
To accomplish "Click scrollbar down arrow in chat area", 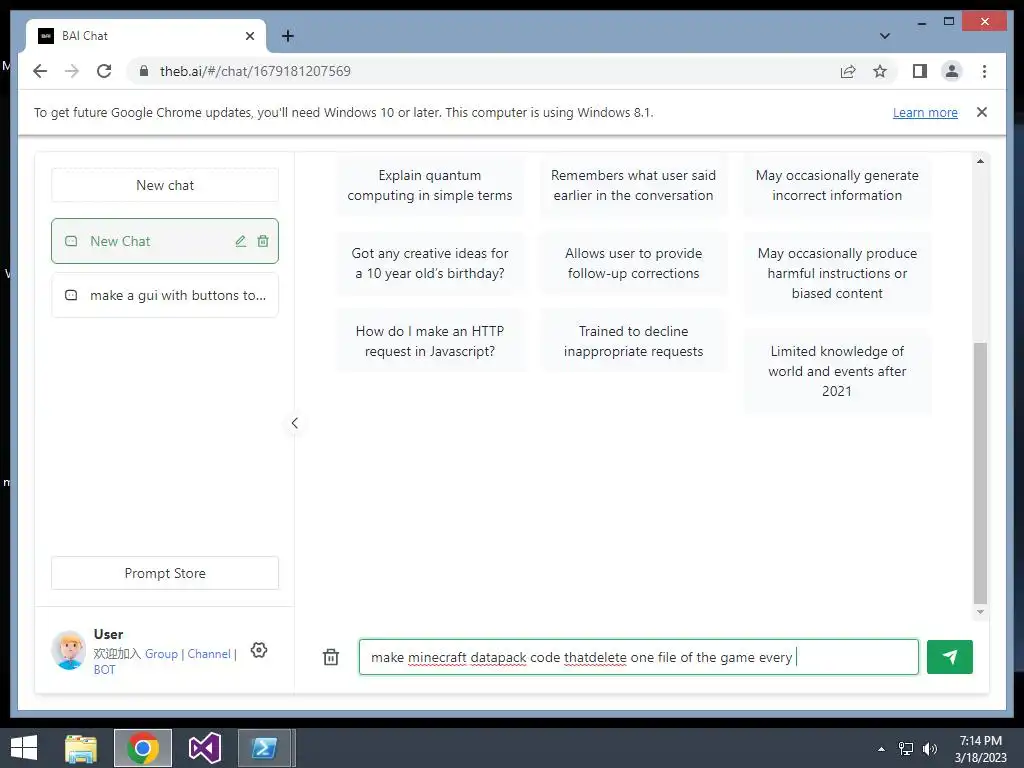I will 980,612.
